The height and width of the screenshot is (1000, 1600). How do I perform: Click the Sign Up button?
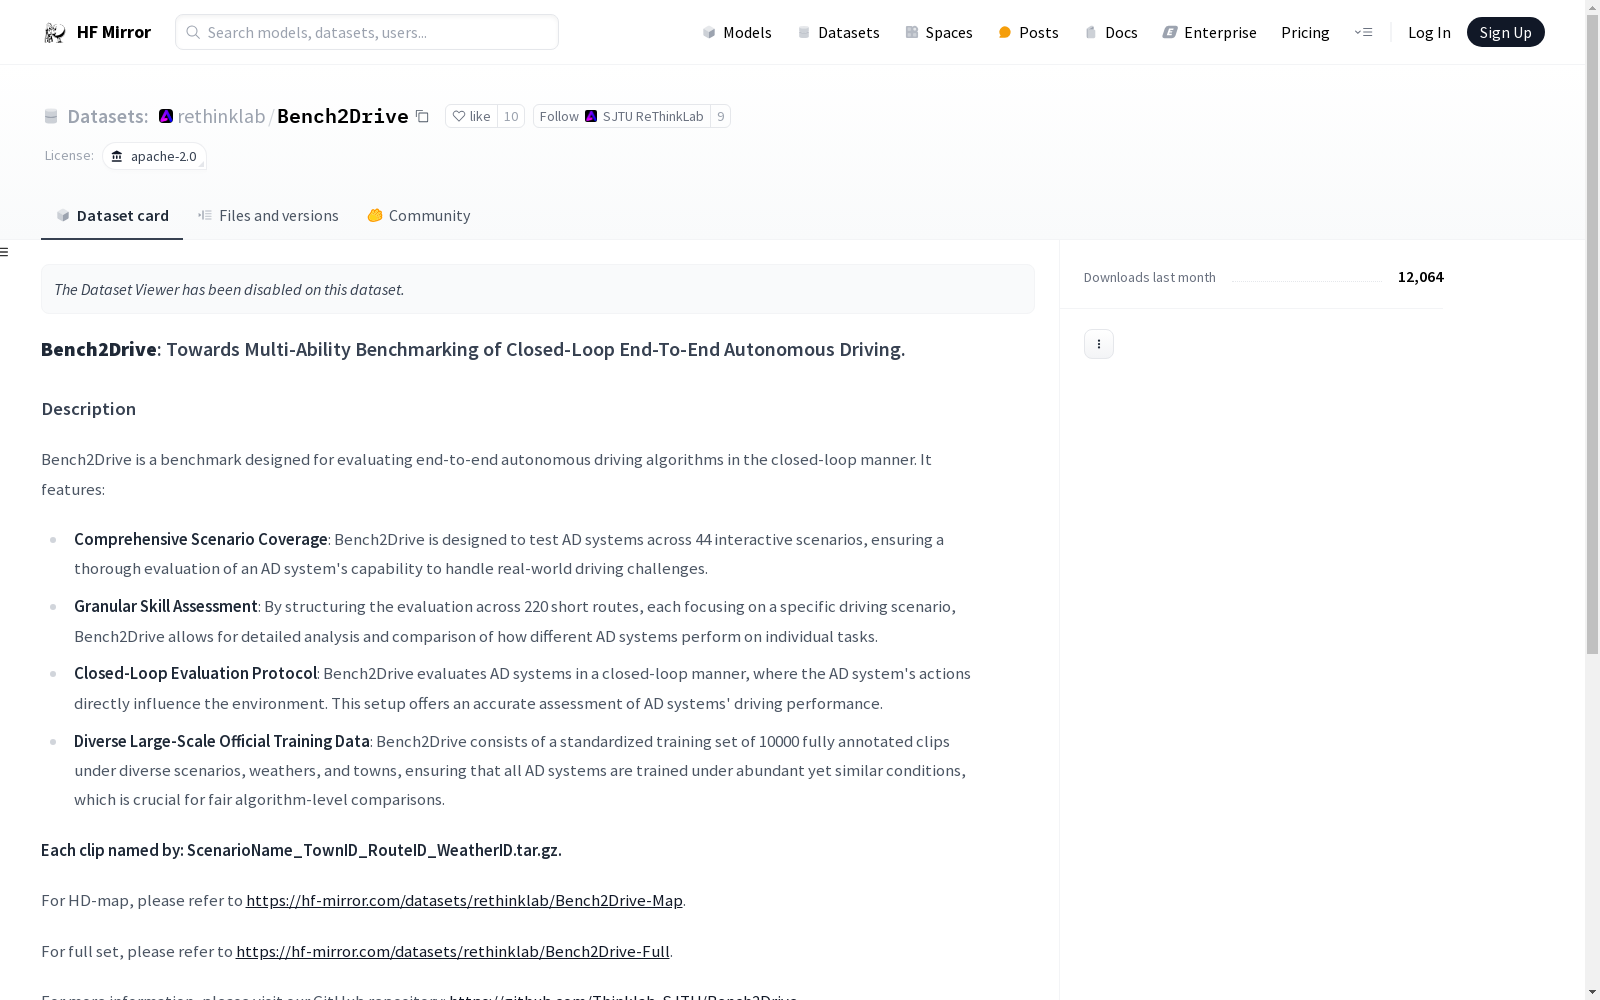[x=1505, y=32]
